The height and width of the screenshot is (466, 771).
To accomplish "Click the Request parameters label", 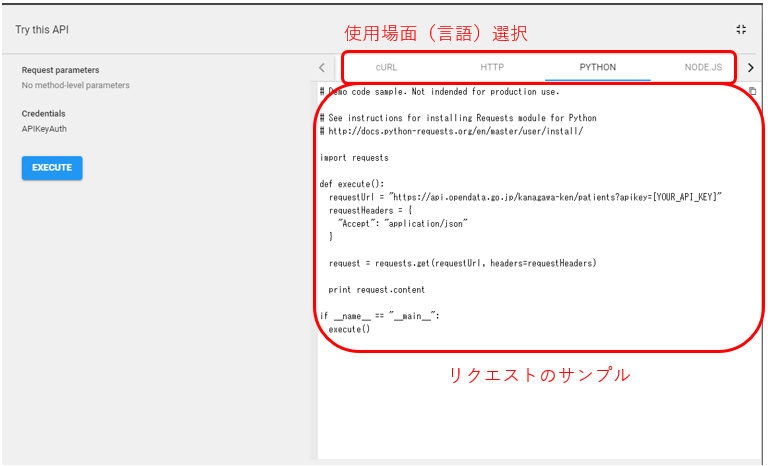I will click(x=60, y=70).
